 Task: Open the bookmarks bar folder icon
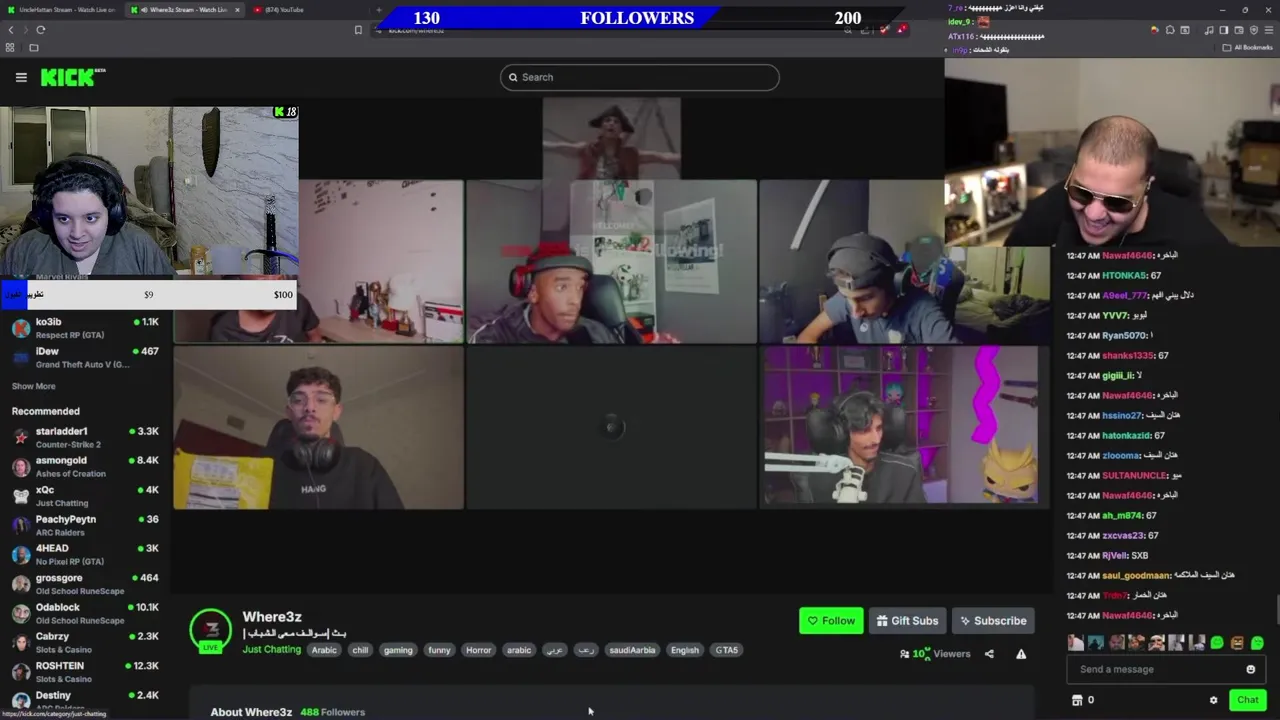tap(33, 47)
